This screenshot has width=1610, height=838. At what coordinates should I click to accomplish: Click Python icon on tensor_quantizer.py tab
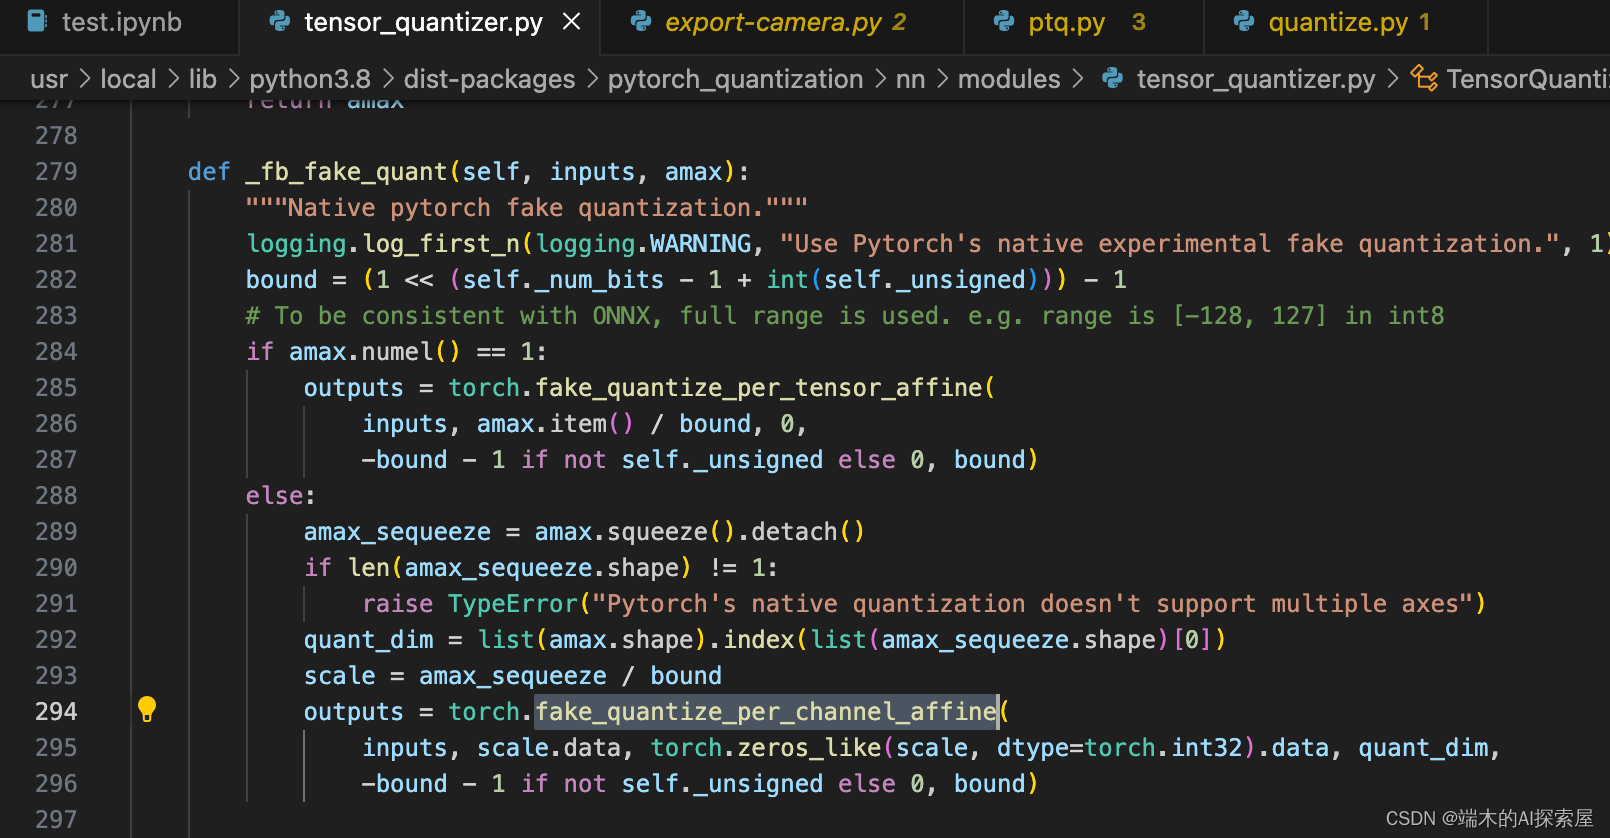click(280, 22)
